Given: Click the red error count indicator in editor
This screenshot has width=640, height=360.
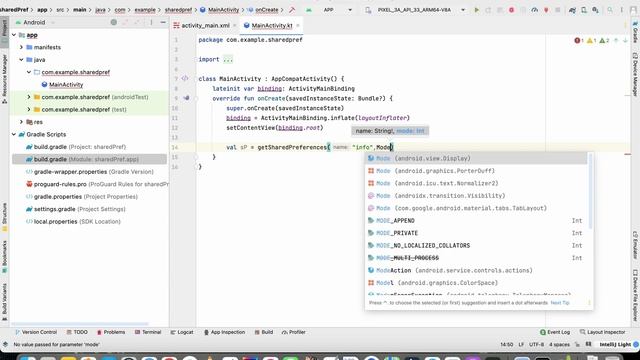Looking at the screenshot, I should coord(579,40).
